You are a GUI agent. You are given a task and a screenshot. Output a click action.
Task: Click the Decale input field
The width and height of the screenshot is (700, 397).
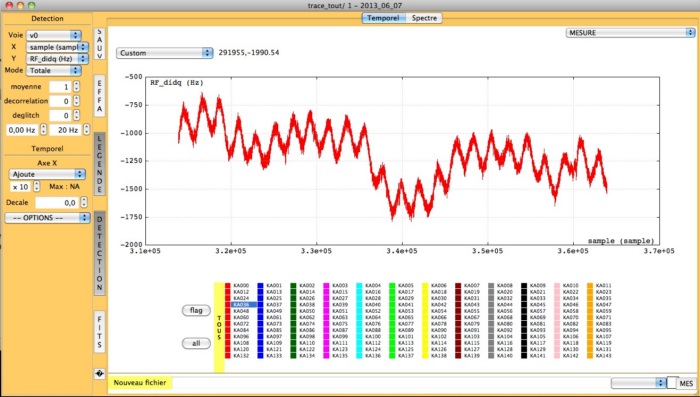[57, 202]
